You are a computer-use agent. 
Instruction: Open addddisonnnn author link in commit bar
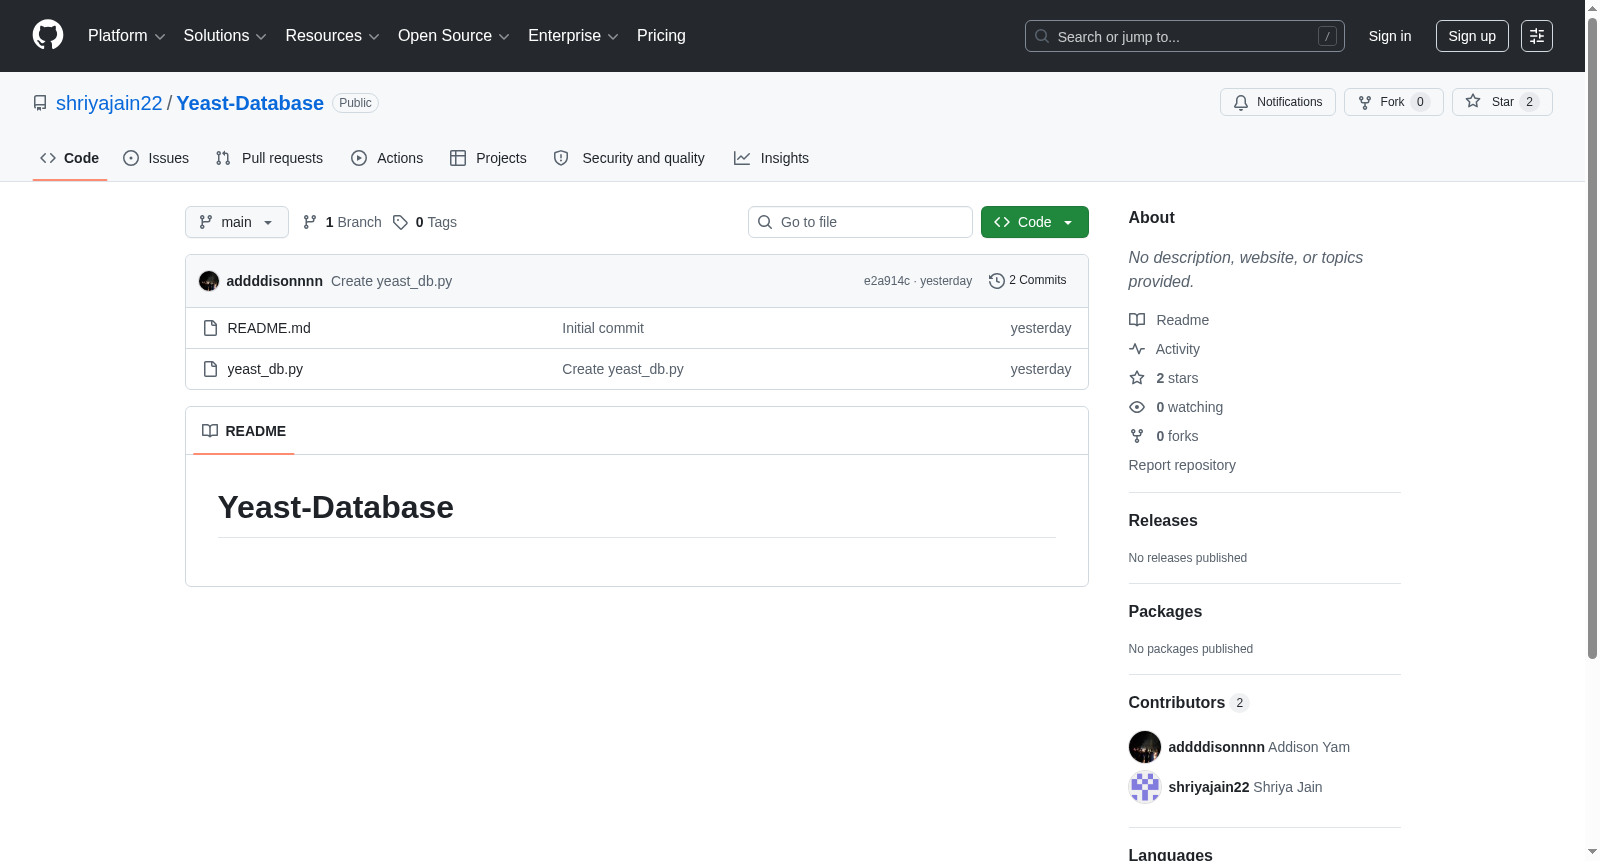pos(275,281)
